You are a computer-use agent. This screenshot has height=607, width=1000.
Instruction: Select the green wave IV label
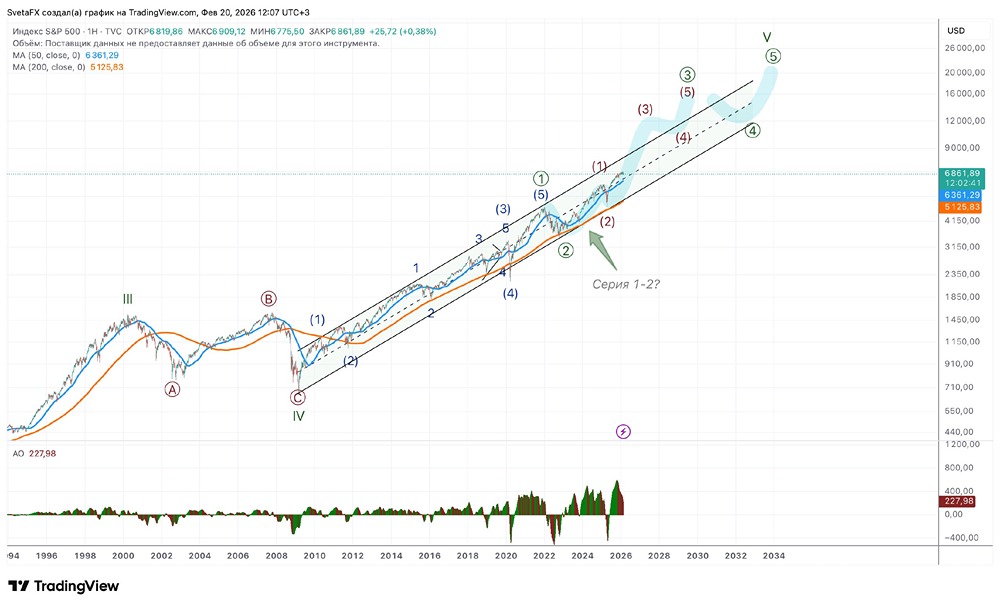click(x=298, y=416)
